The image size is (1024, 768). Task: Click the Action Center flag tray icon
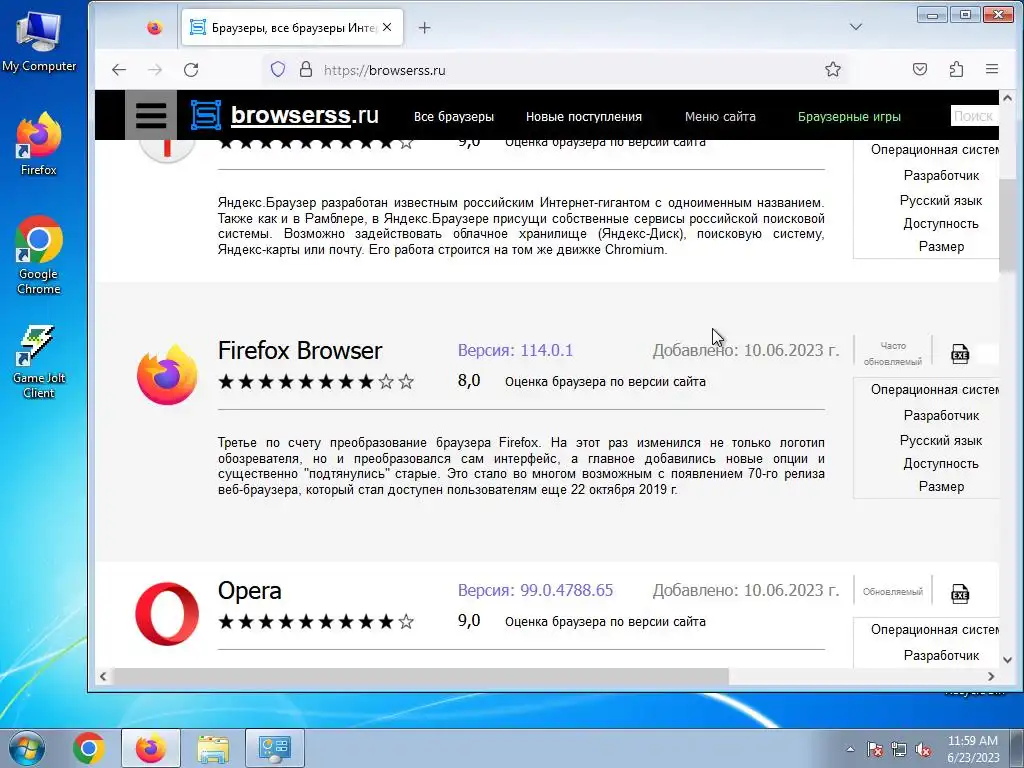tap(875, 749)
